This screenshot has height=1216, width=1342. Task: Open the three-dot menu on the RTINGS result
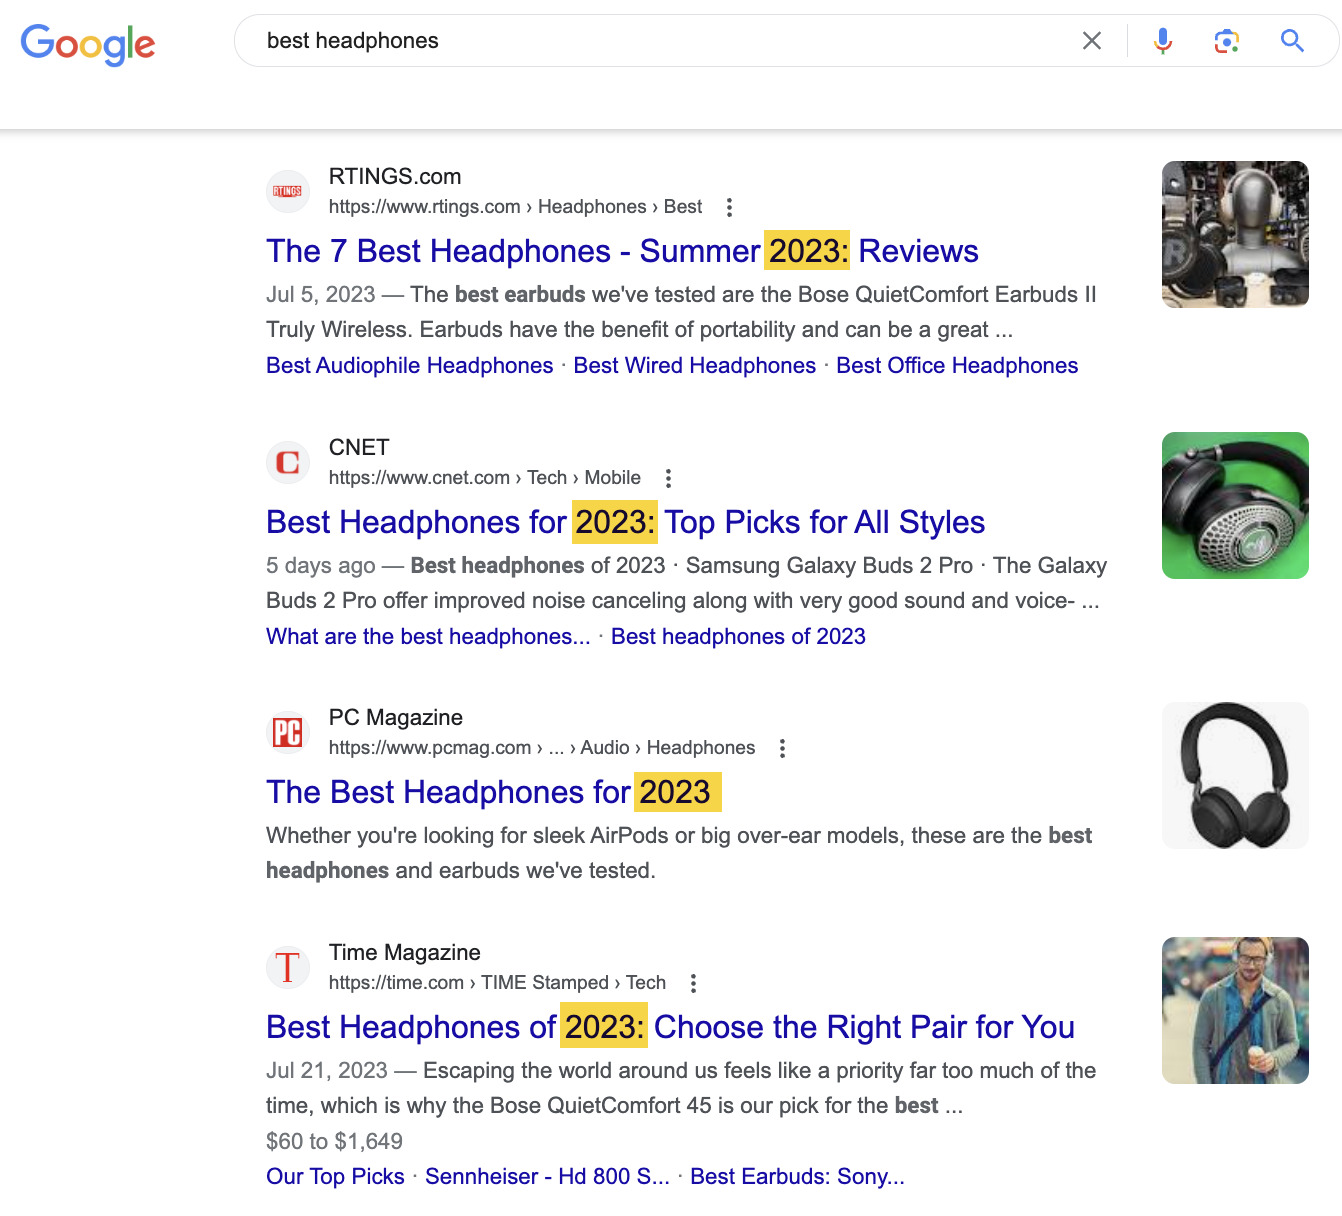729,207
